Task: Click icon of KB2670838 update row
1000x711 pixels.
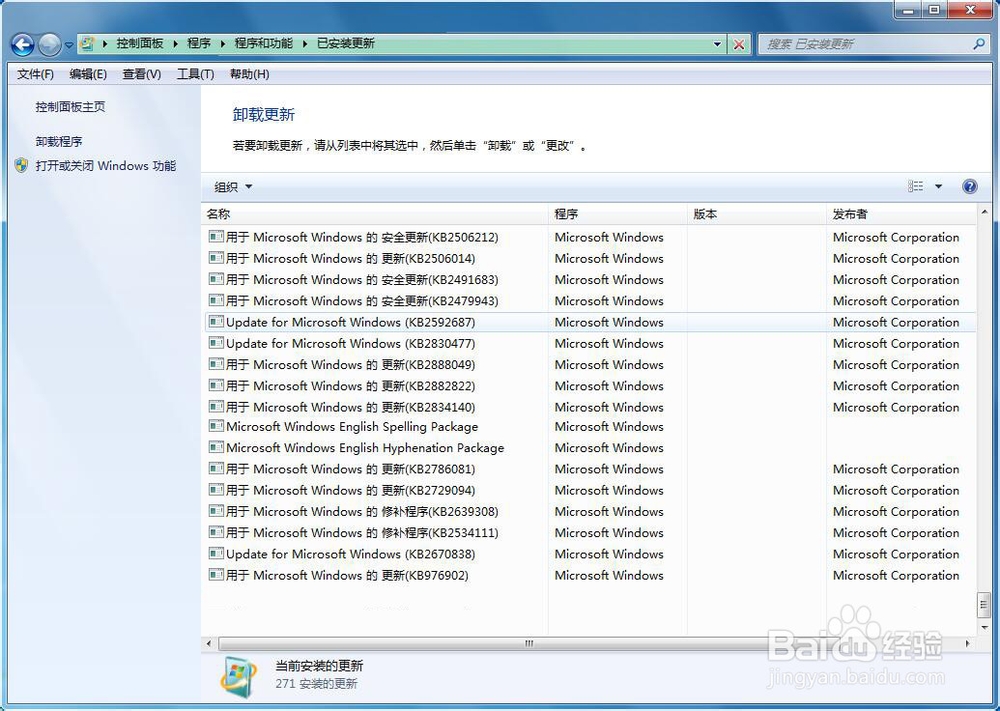Action: pos(216,553)
